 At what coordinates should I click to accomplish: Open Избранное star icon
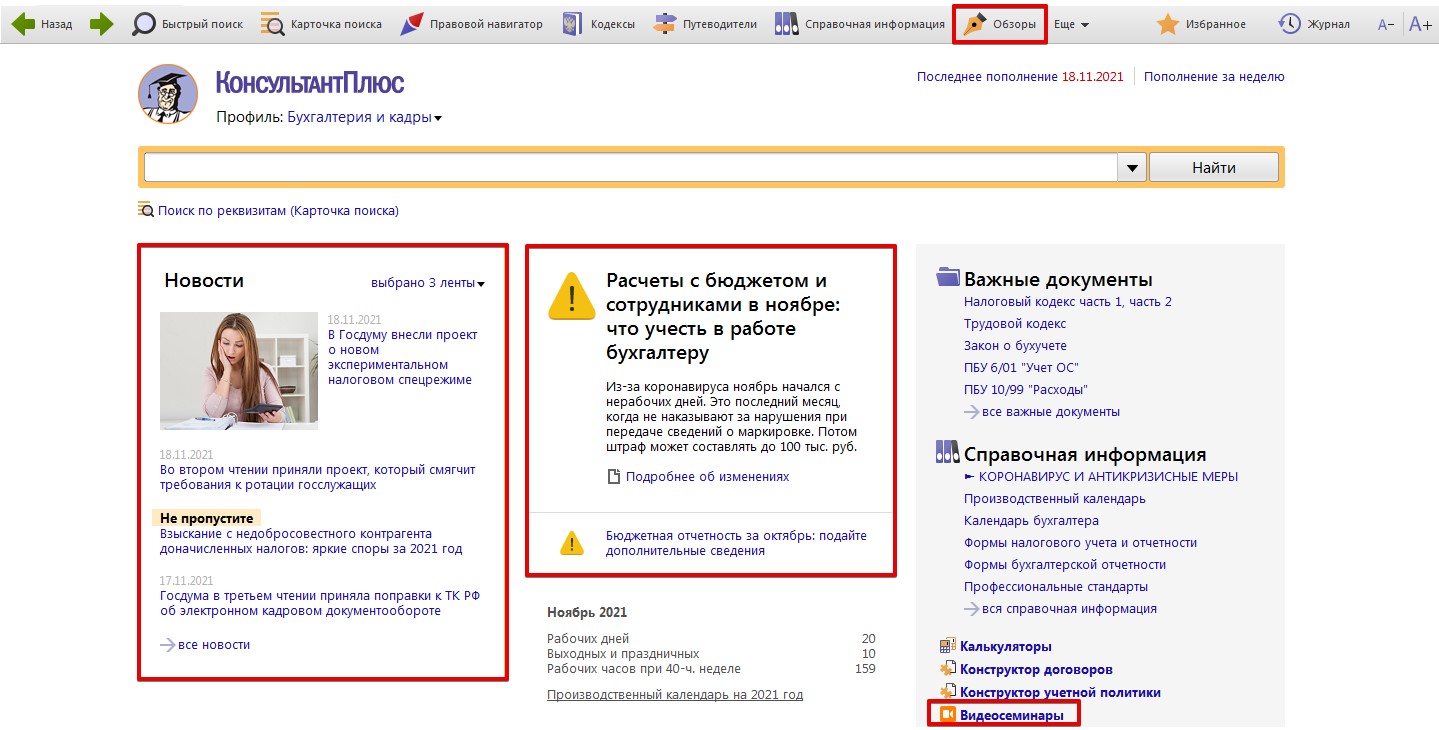click(1167, 24)
